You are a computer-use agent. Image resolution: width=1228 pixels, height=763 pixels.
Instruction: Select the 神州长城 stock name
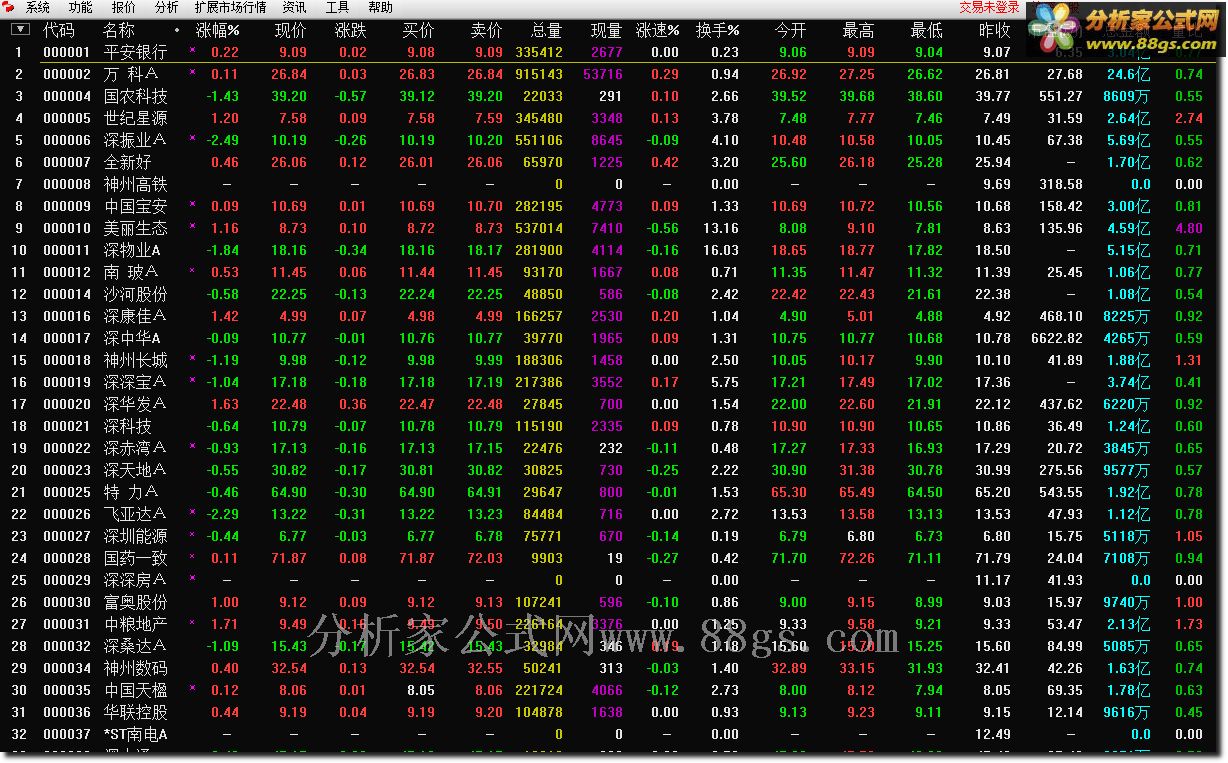(x=135, y=360)
